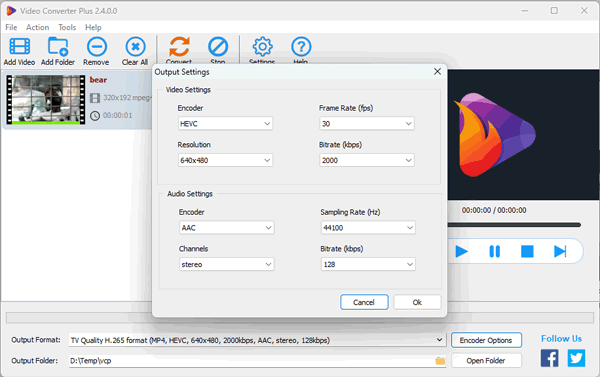The width and height of the screenshot is (600, 377).
Task: Click the Open Folder button
Action: tap(486, 361)
